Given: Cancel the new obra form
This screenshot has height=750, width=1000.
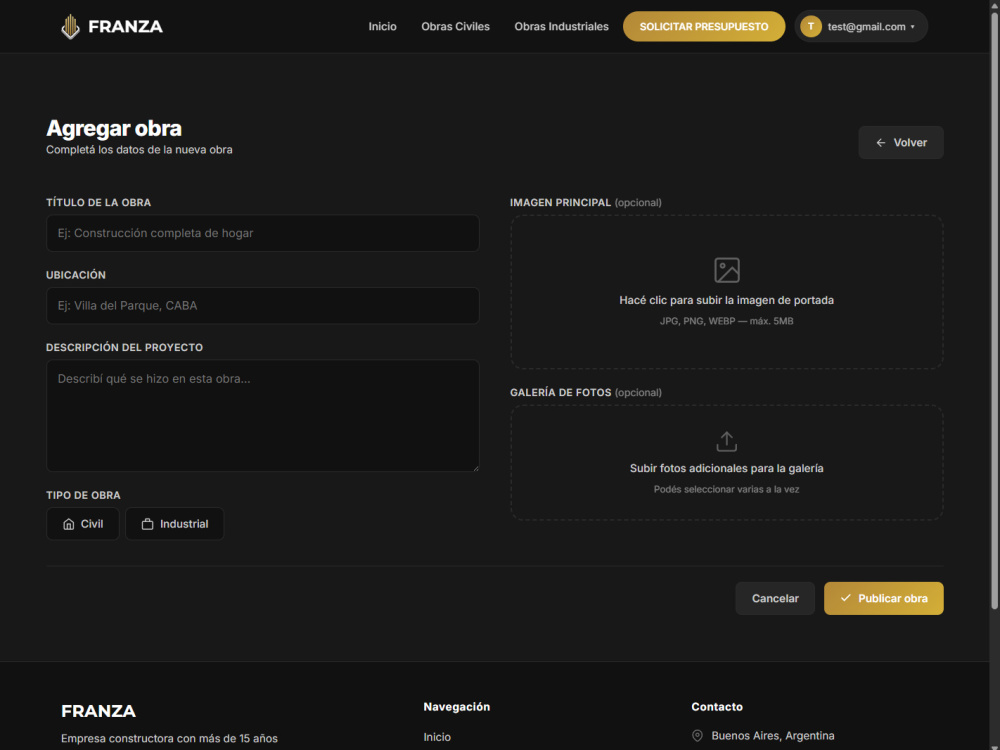Looking at the screenshot, I should point(775,598).
